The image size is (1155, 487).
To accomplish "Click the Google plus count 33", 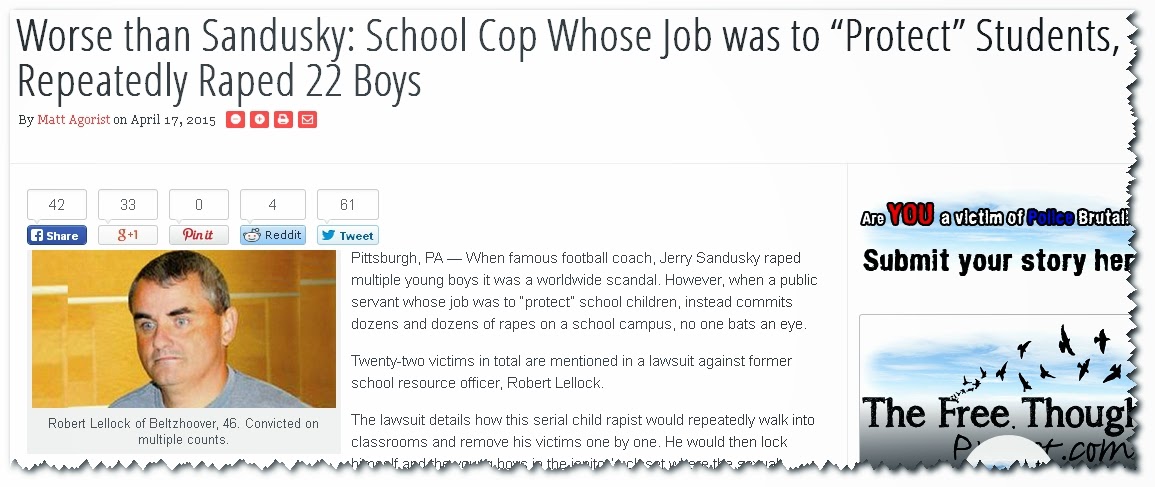I will [127, 205].
